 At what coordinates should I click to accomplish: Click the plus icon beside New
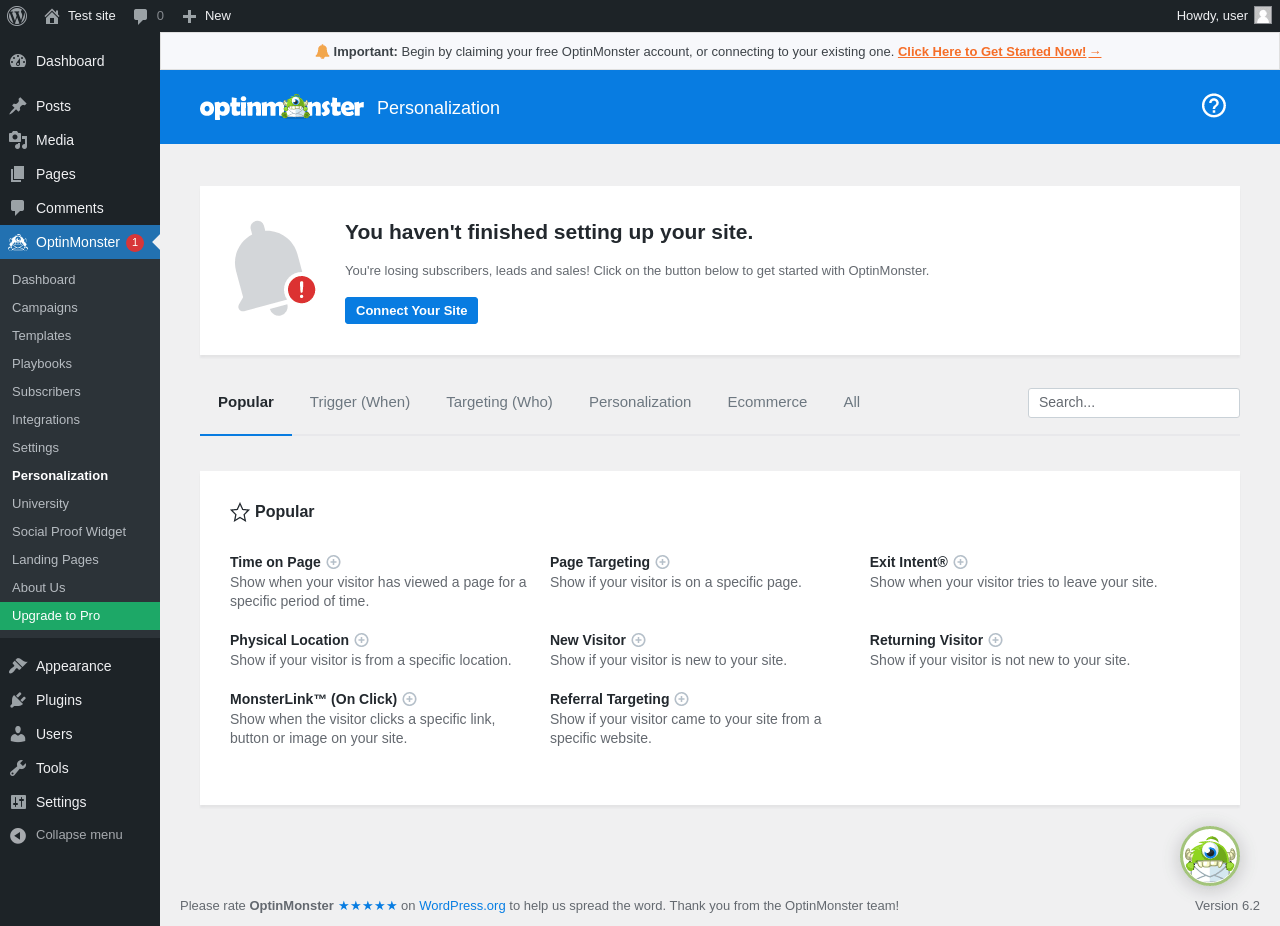coord(189,16)
